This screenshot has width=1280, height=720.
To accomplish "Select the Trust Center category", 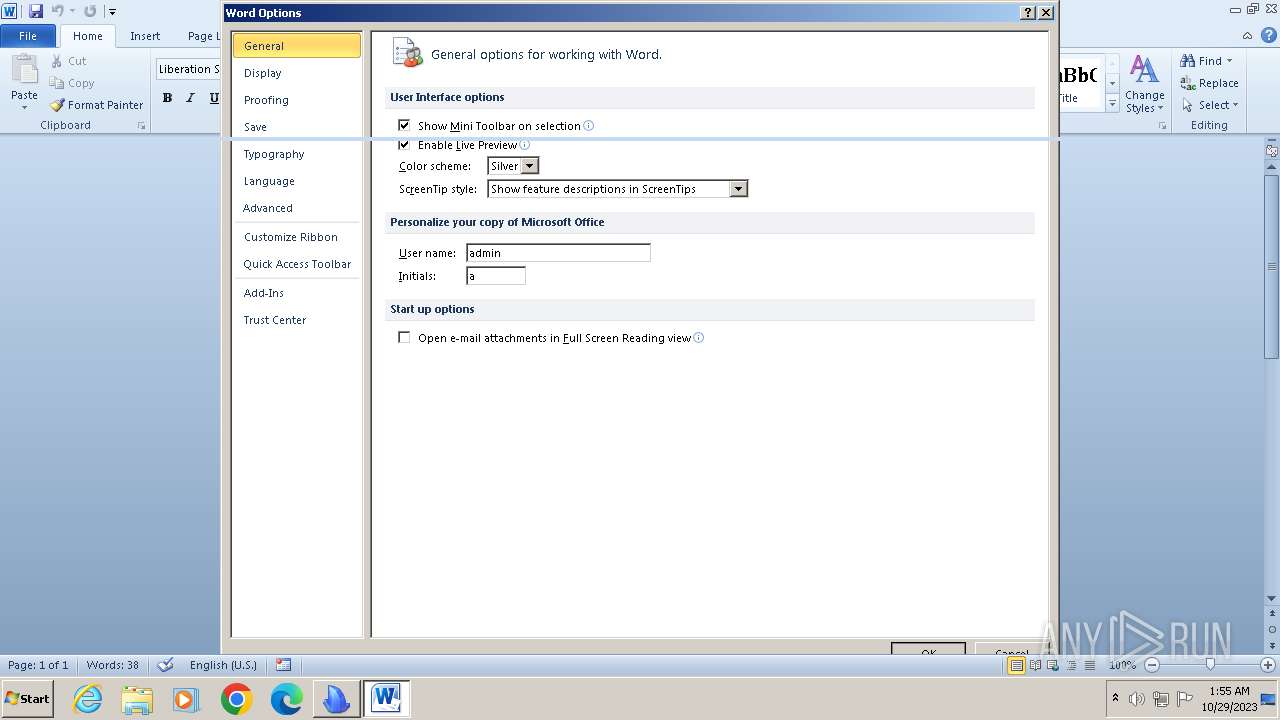I will tap(296, 320).
